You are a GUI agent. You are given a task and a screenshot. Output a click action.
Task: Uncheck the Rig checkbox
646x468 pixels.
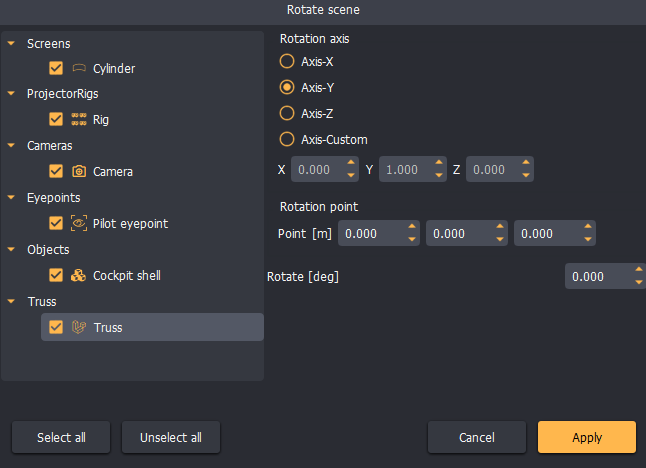[56, 119]
